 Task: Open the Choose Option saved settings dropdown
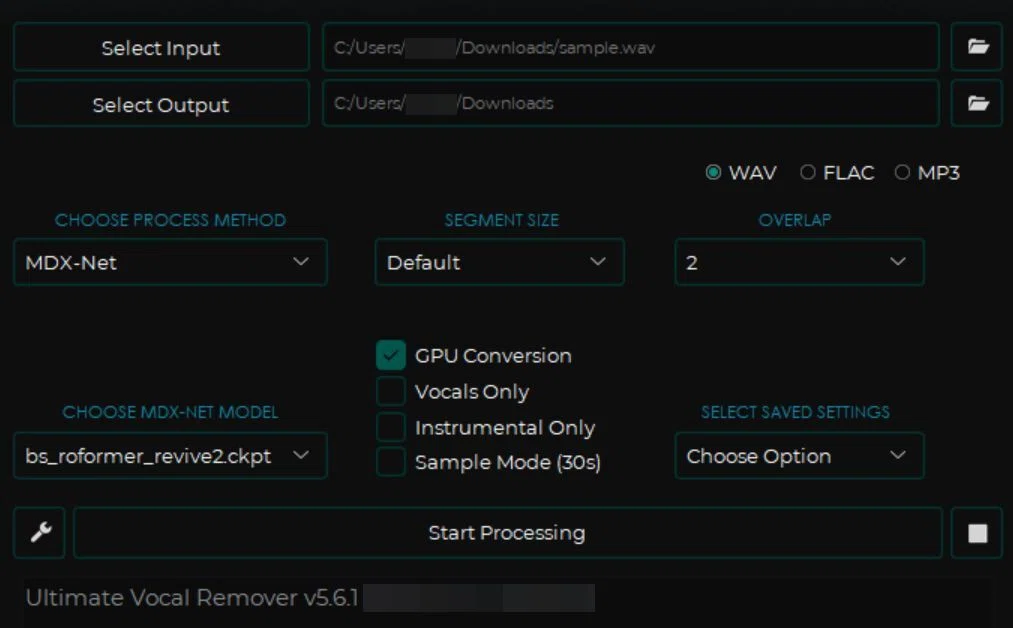[799, 455]
